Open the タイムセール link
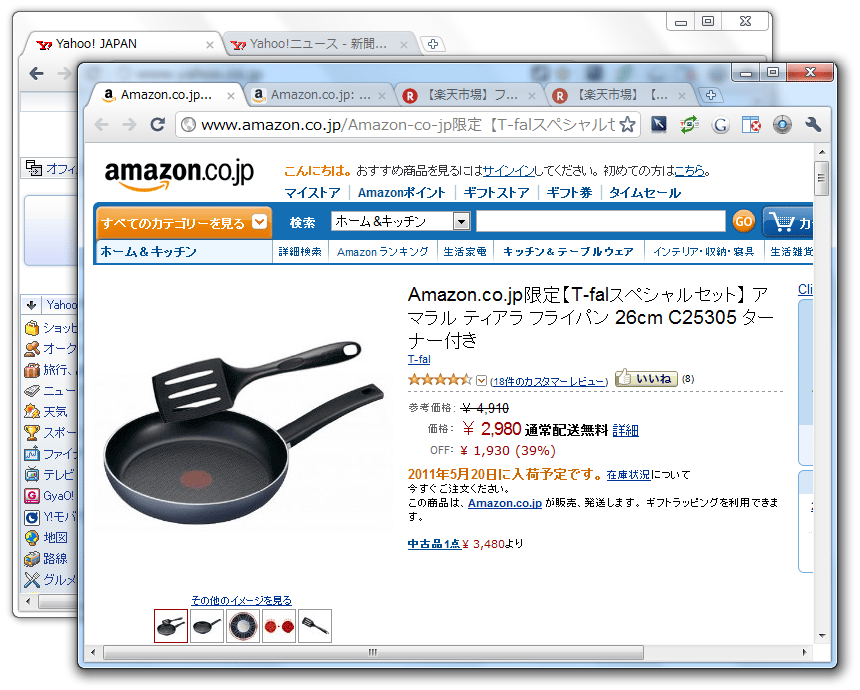This screenshot has width=860, height=690. 645,193
